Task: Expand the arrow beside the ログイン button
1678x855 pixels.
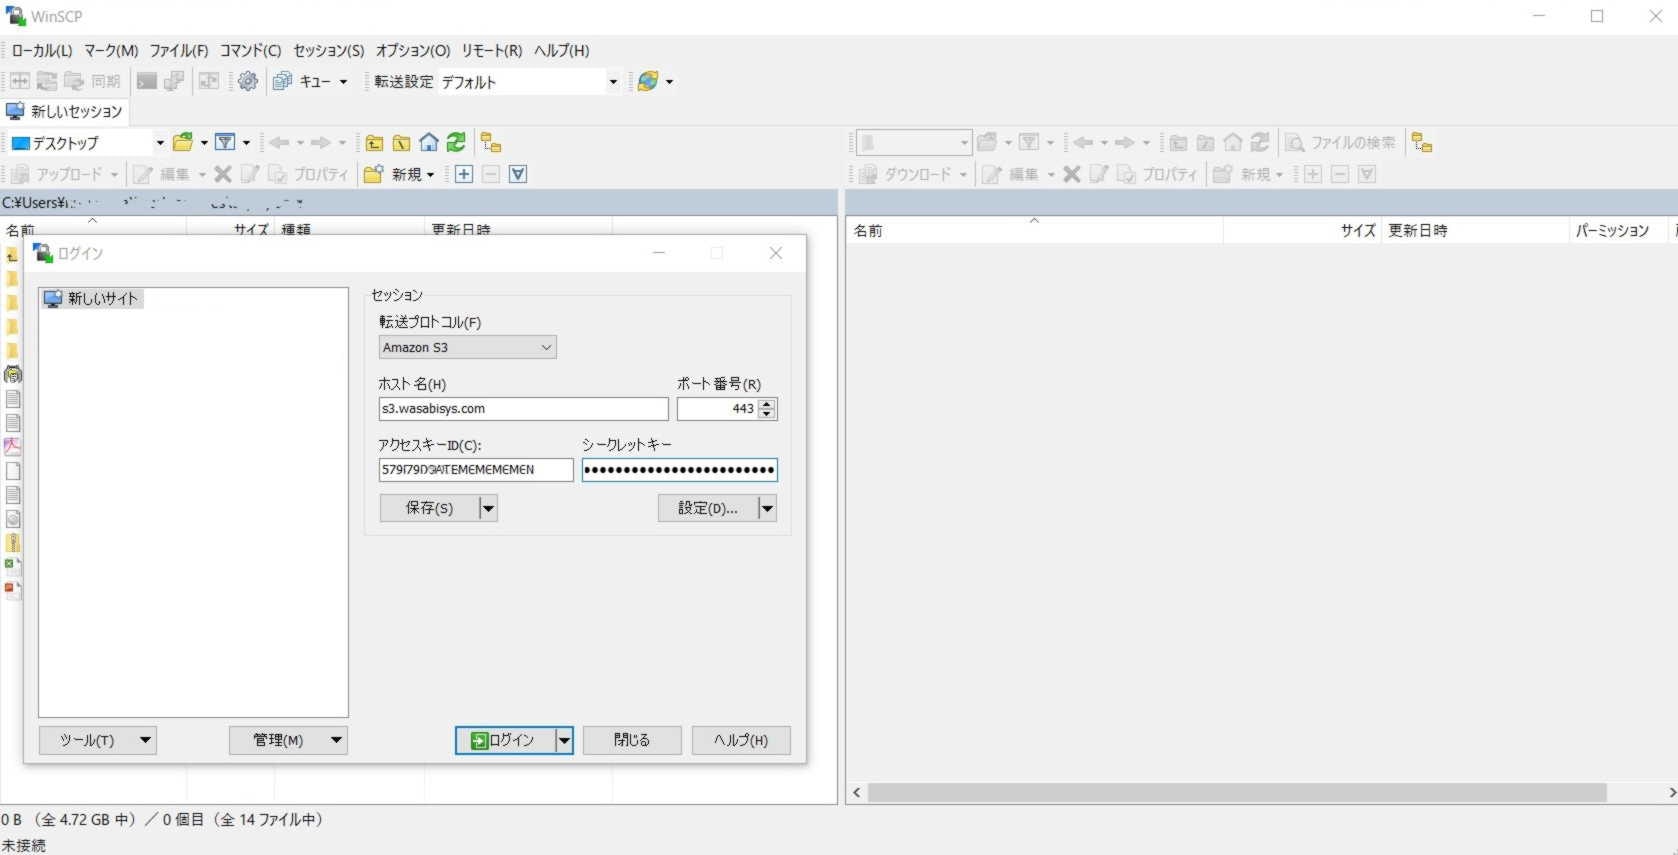Action: pyautogui.click(x=564, y=740)
